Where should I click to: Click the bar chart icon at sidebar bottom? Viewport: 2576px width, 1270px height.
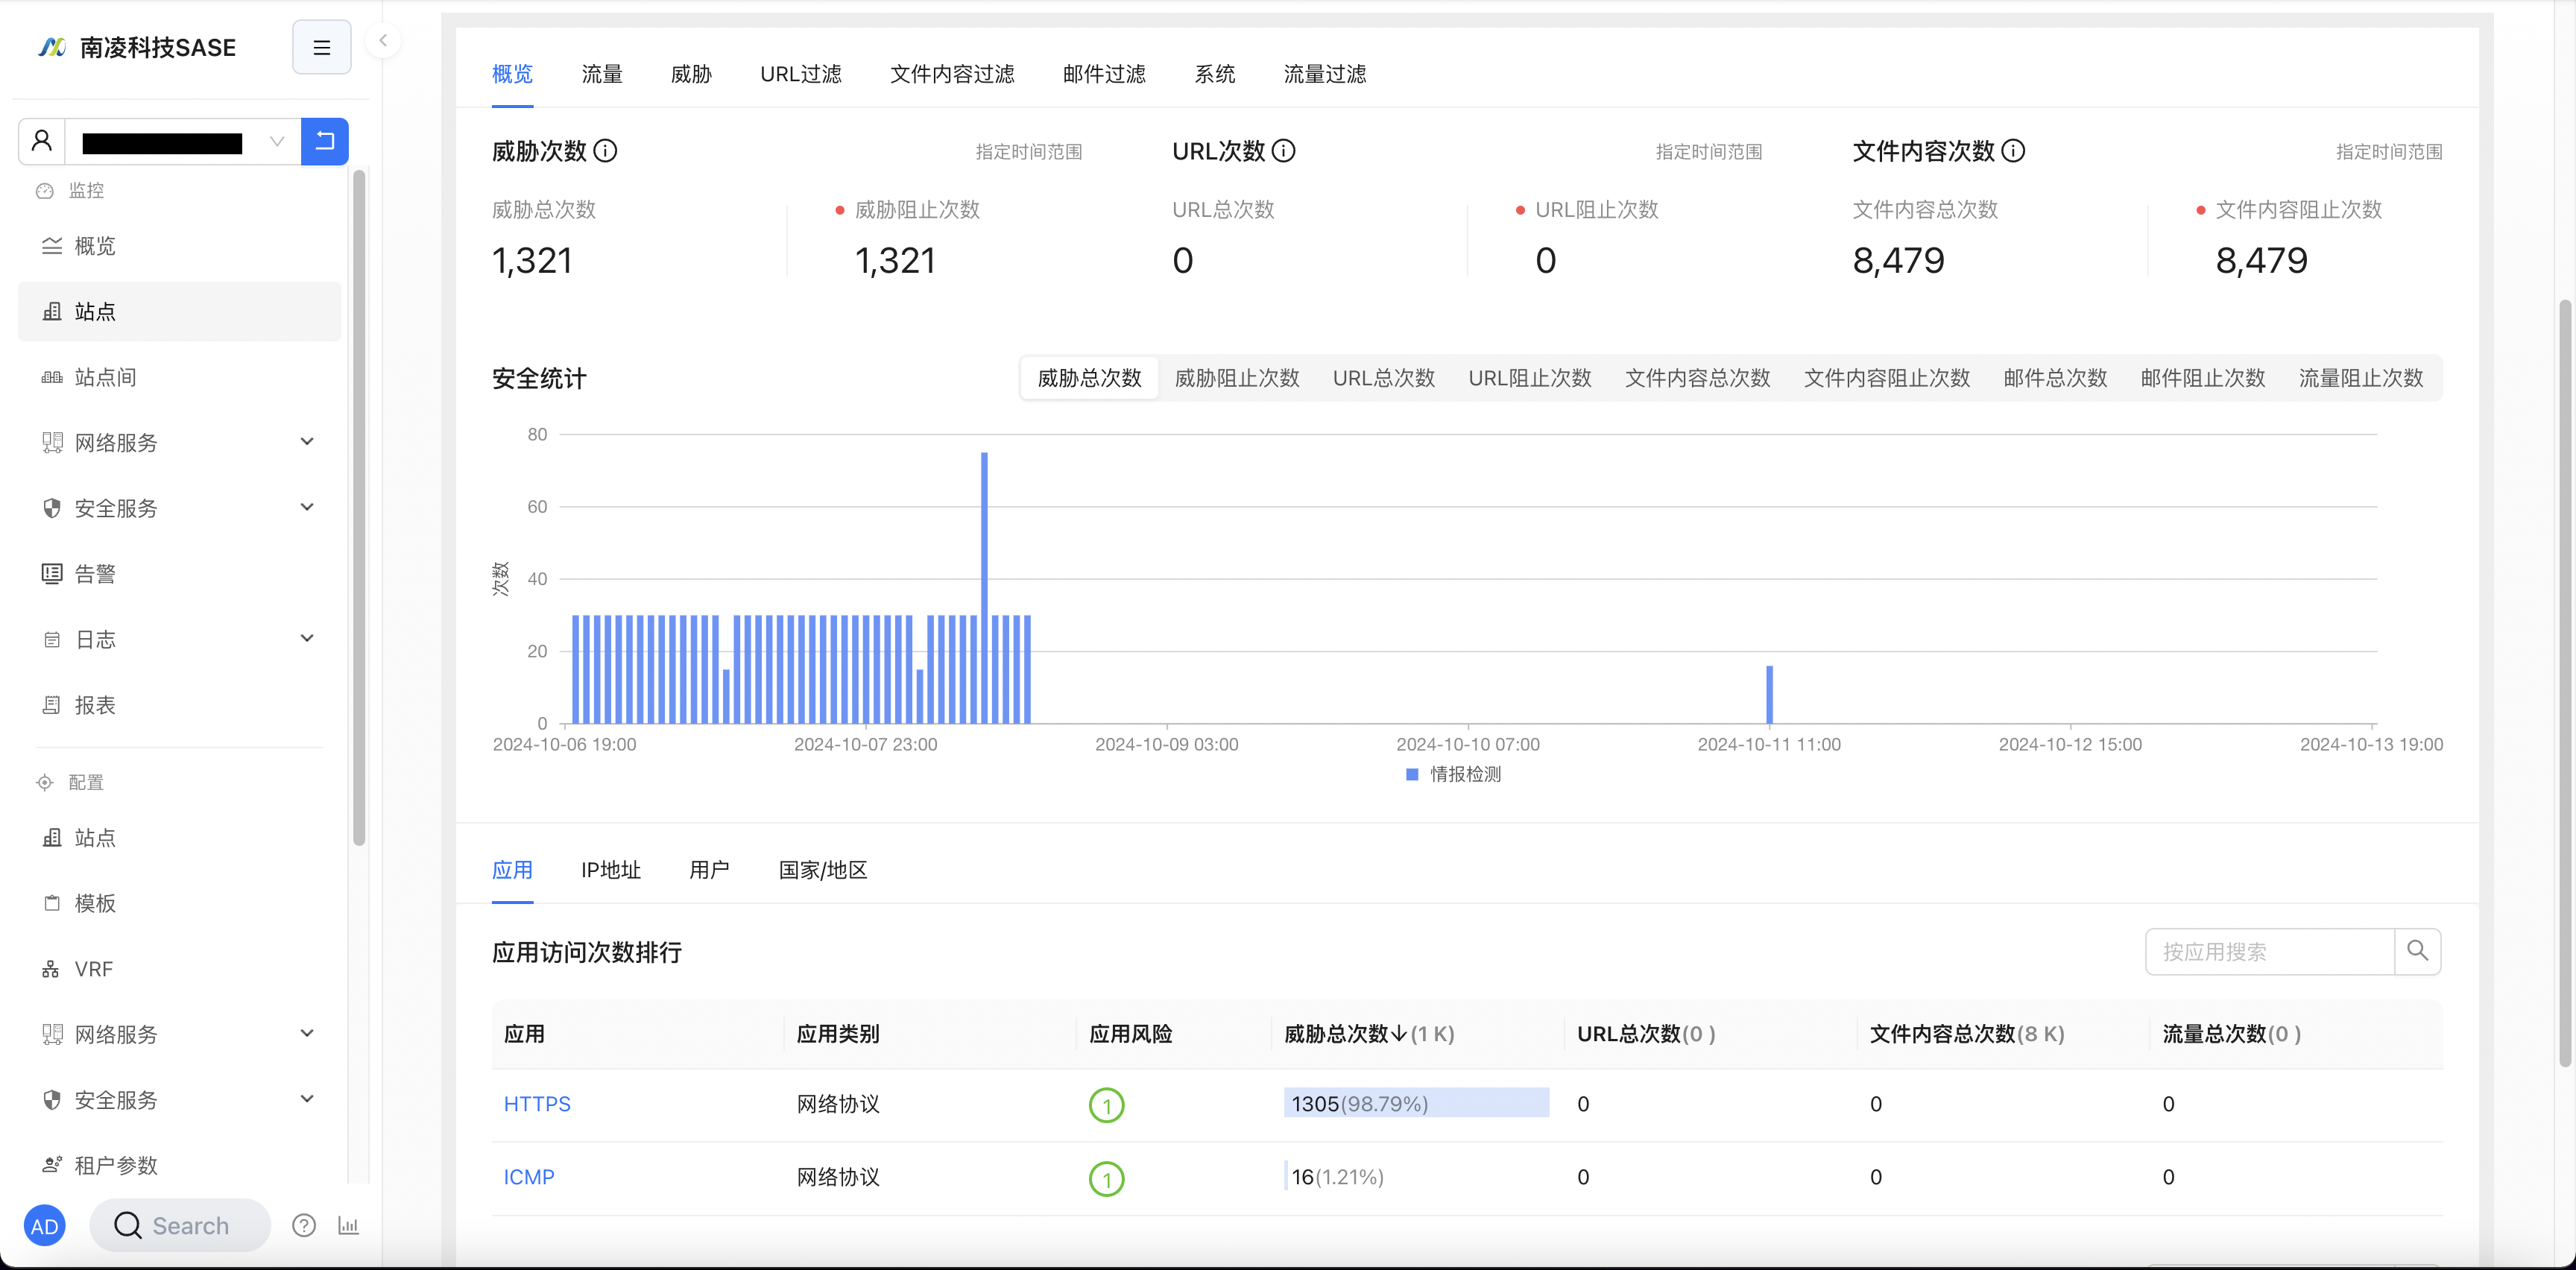348,1226
